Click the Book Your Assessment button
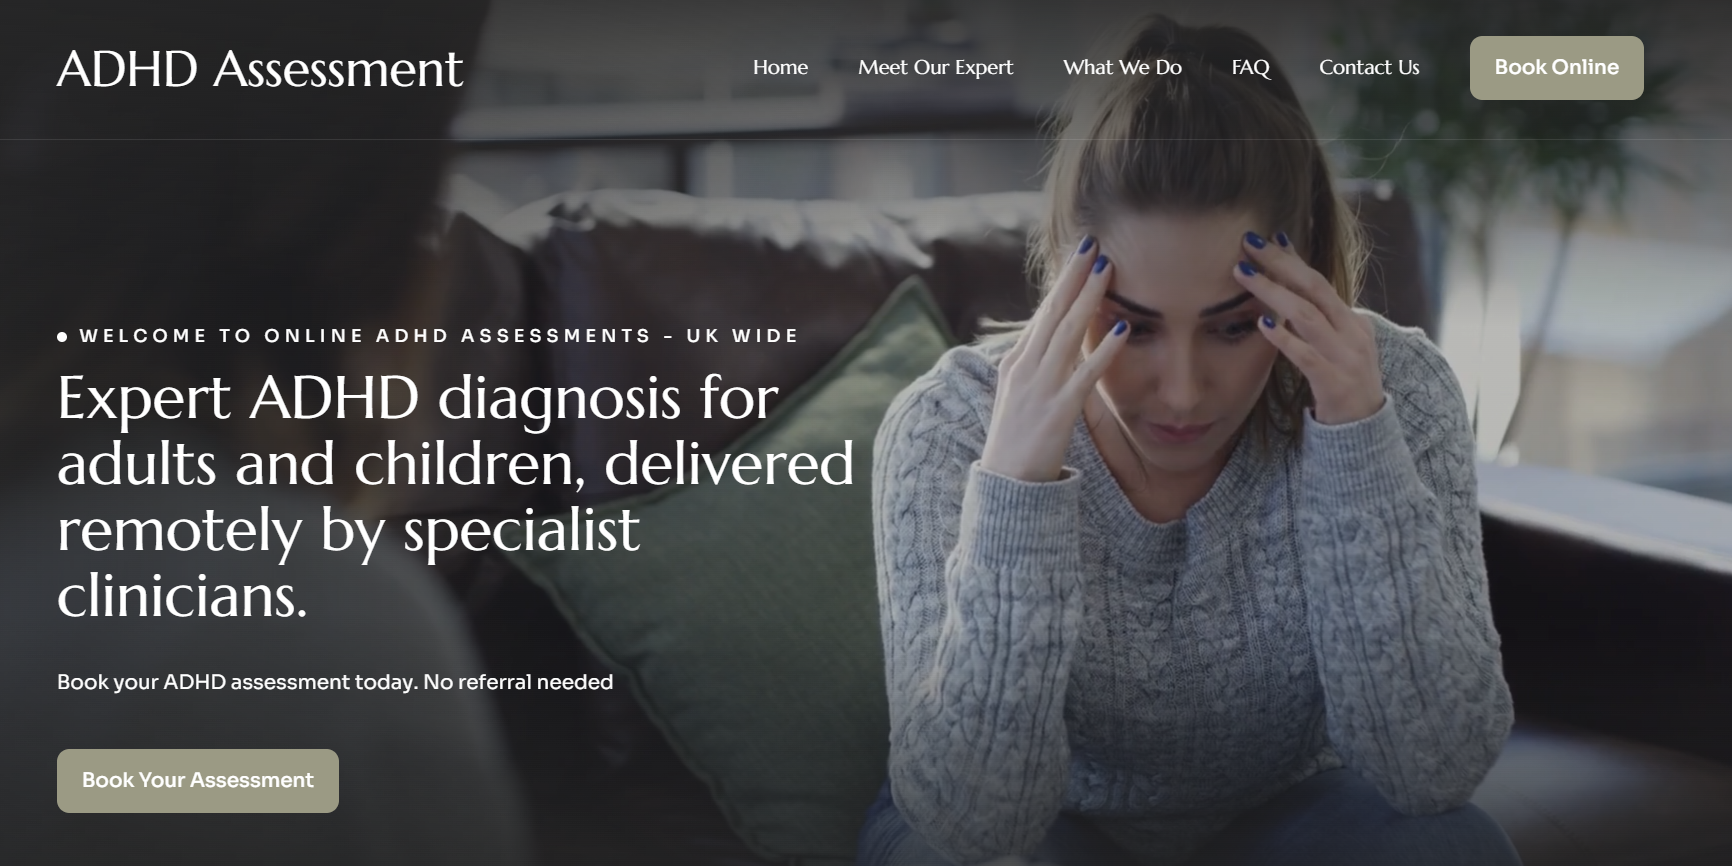 click(198, 780)
